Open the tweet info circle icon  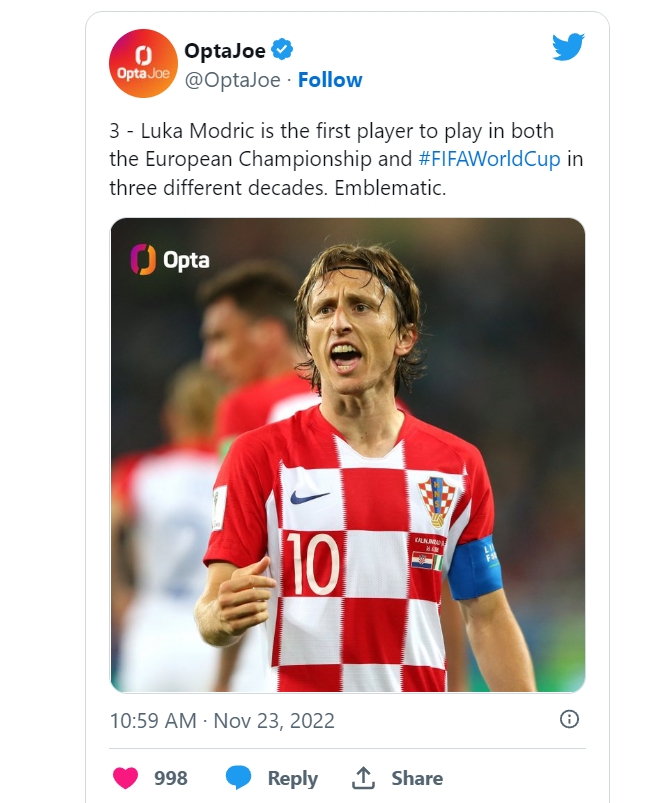(569, 719)
